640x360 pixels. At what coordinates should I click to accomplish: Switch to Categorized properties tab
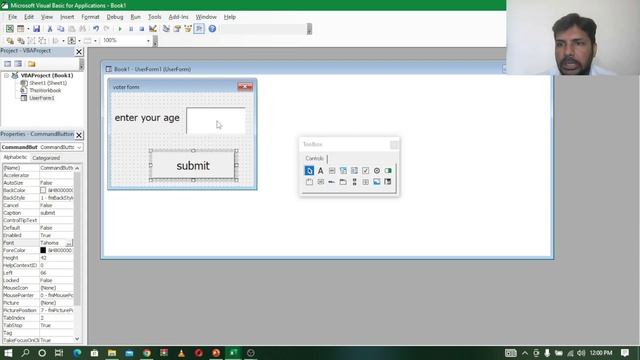[46, 158]
